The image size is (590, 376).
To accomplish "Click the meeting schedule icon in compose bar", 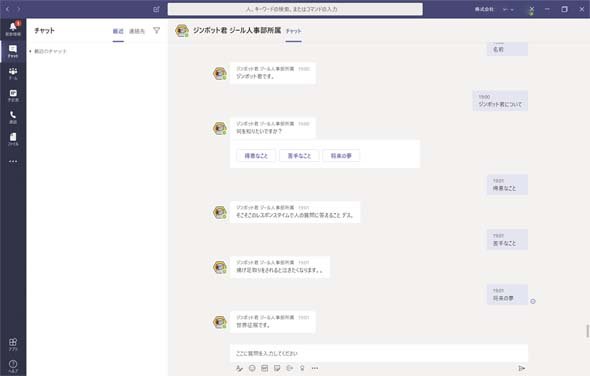I will pos(289,368).
